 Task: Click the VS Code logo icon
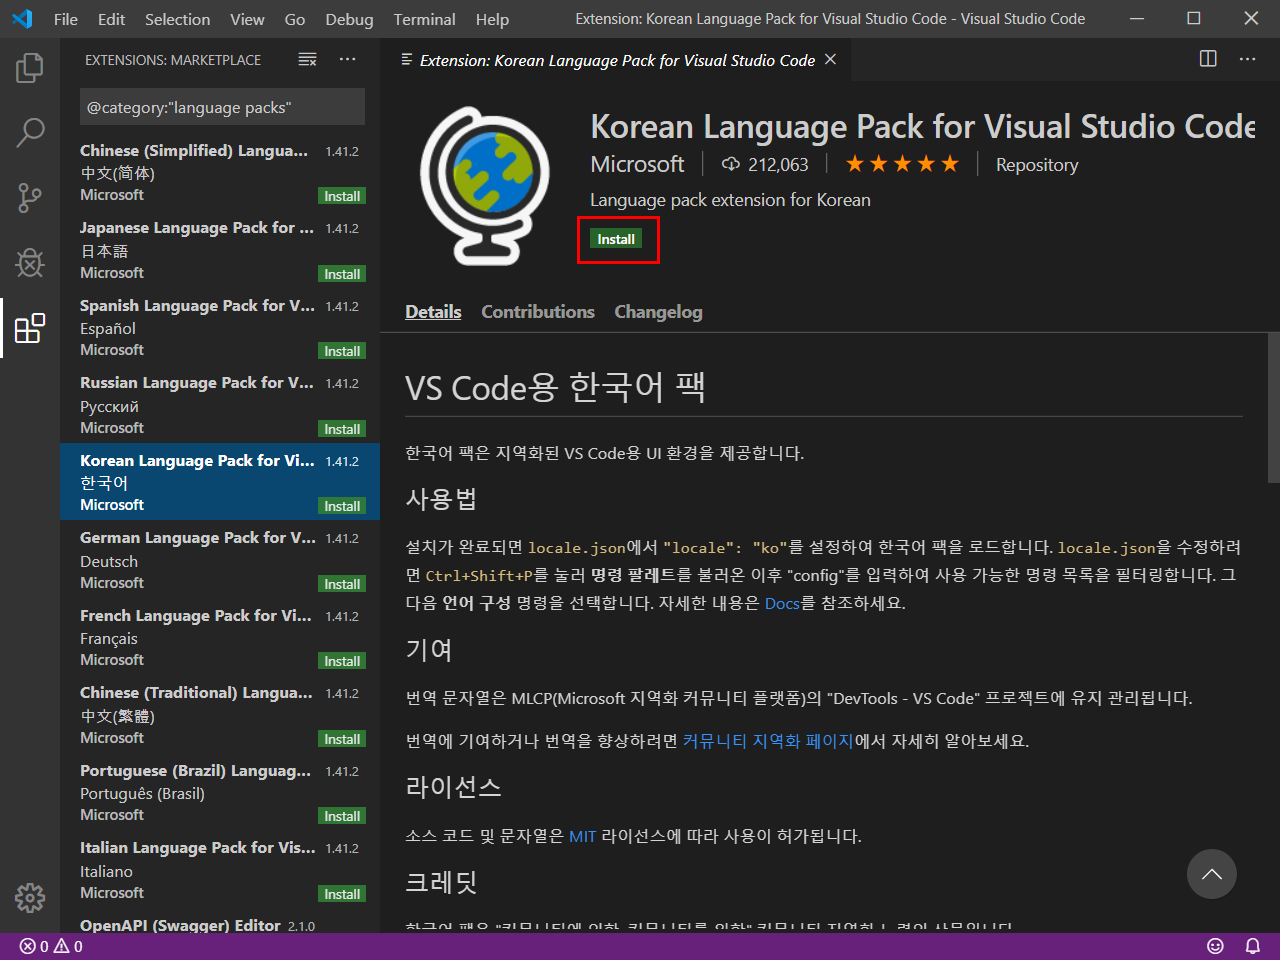22,19
